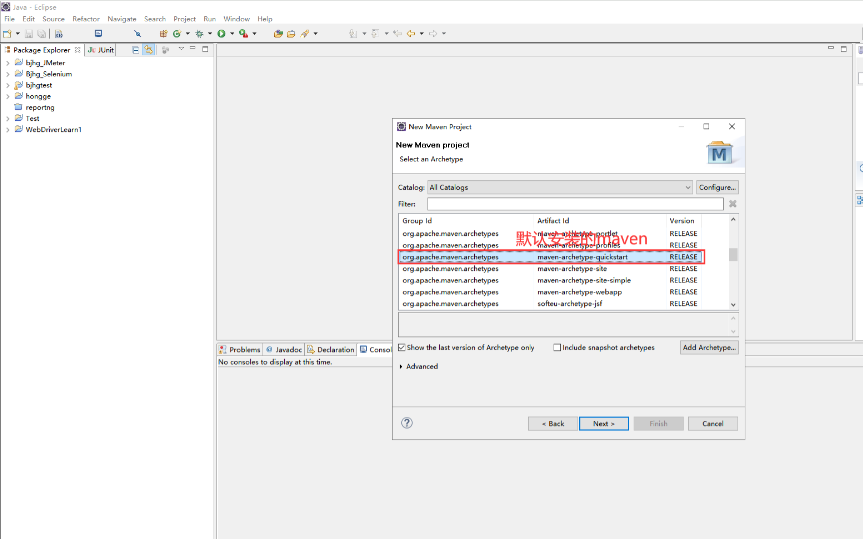
Task: Click the Back button
Action: (553, 423)
